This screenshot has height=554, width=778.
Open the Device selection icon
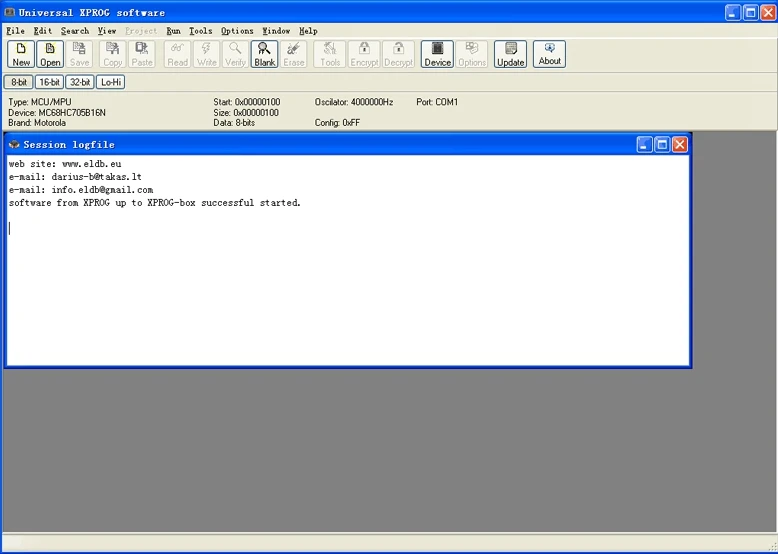click(x=437, y=54)
